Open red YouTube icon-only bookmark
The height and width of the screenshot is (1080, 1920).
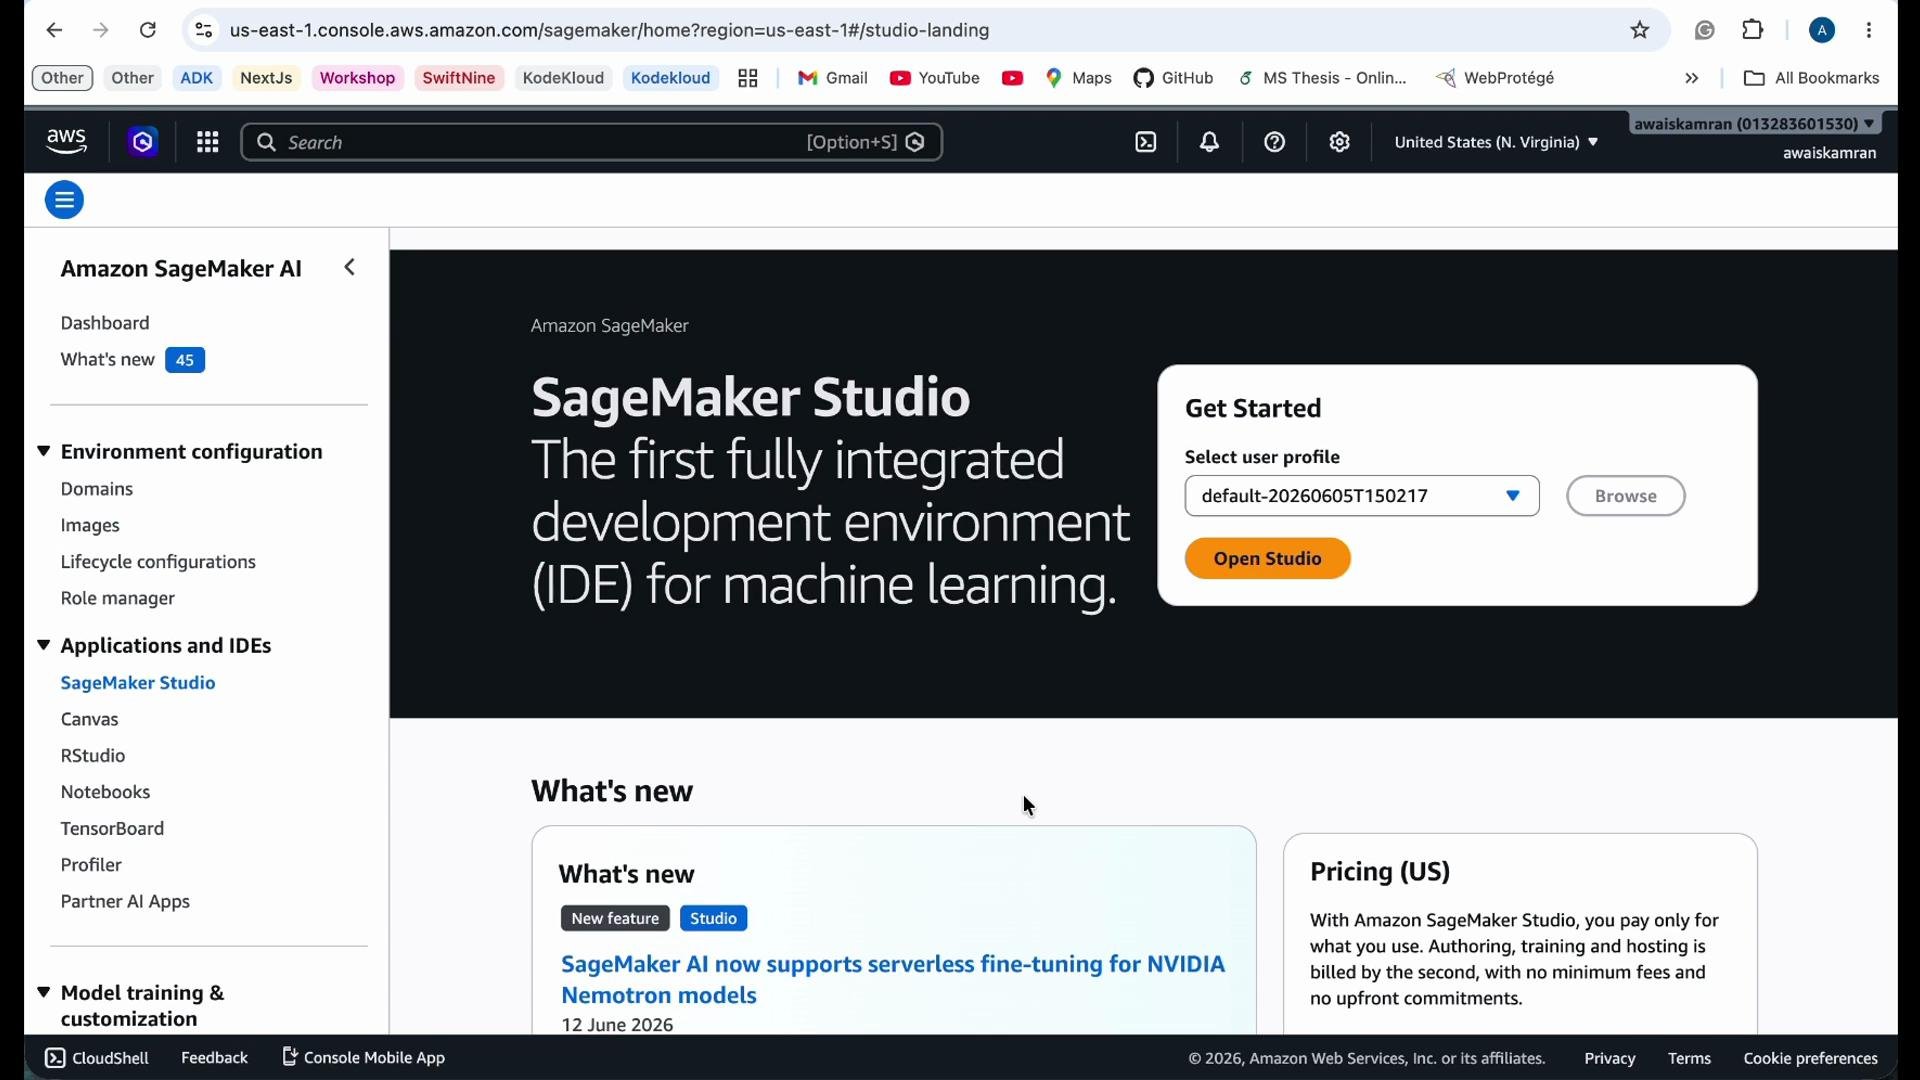(1012, 79)
